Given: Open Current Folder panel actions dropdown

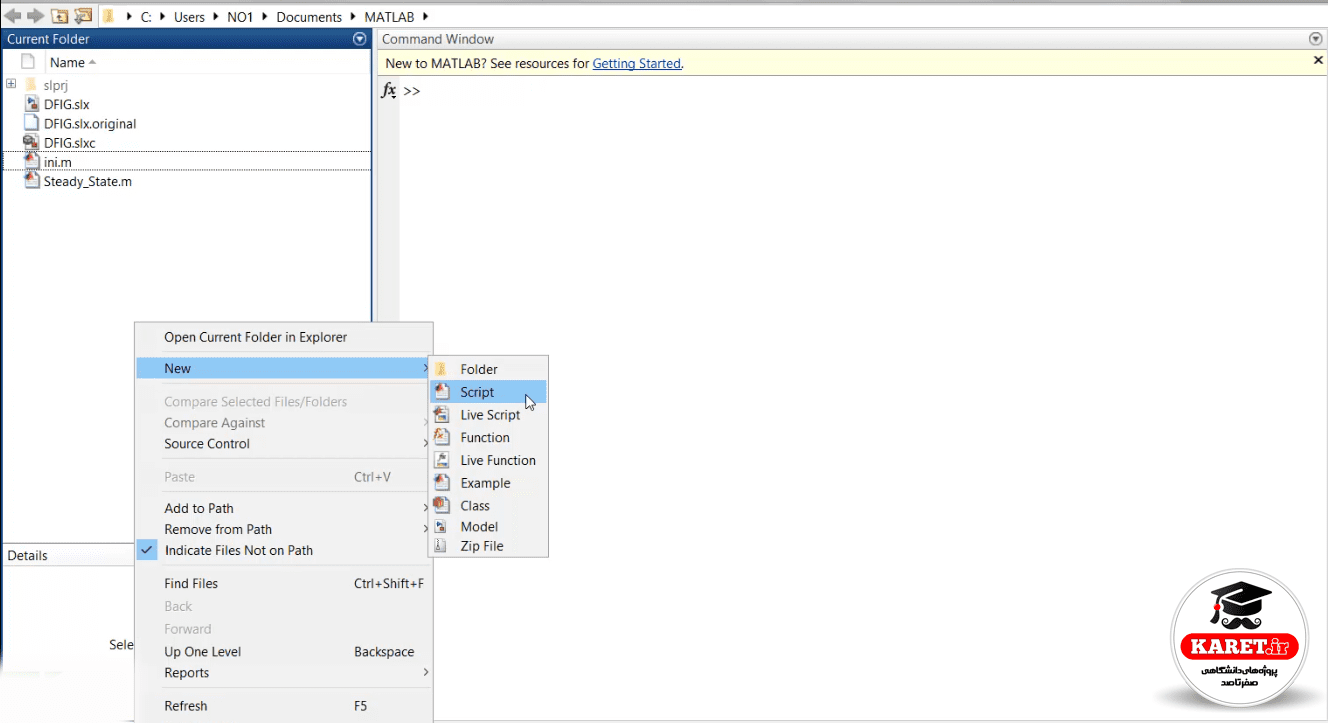Looking at the screenshot, I should 360,39.
